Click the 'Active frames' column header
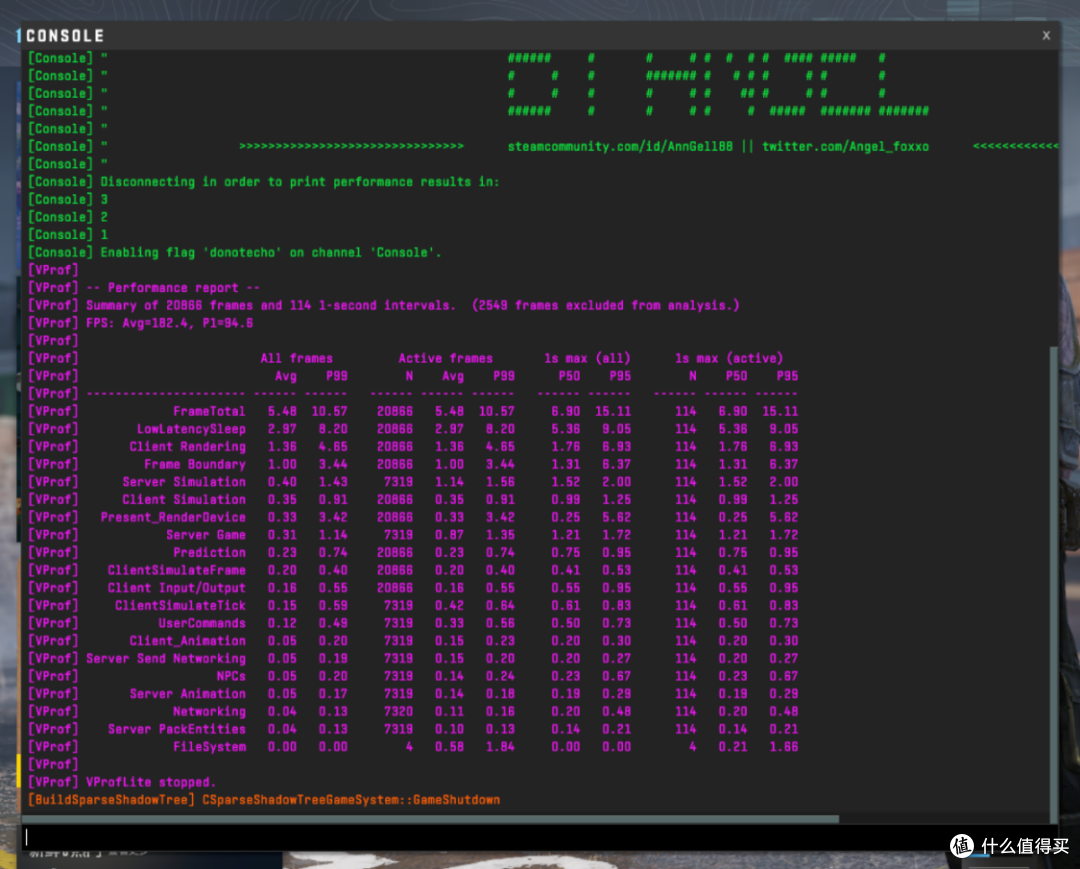 (x=446, y=358)
